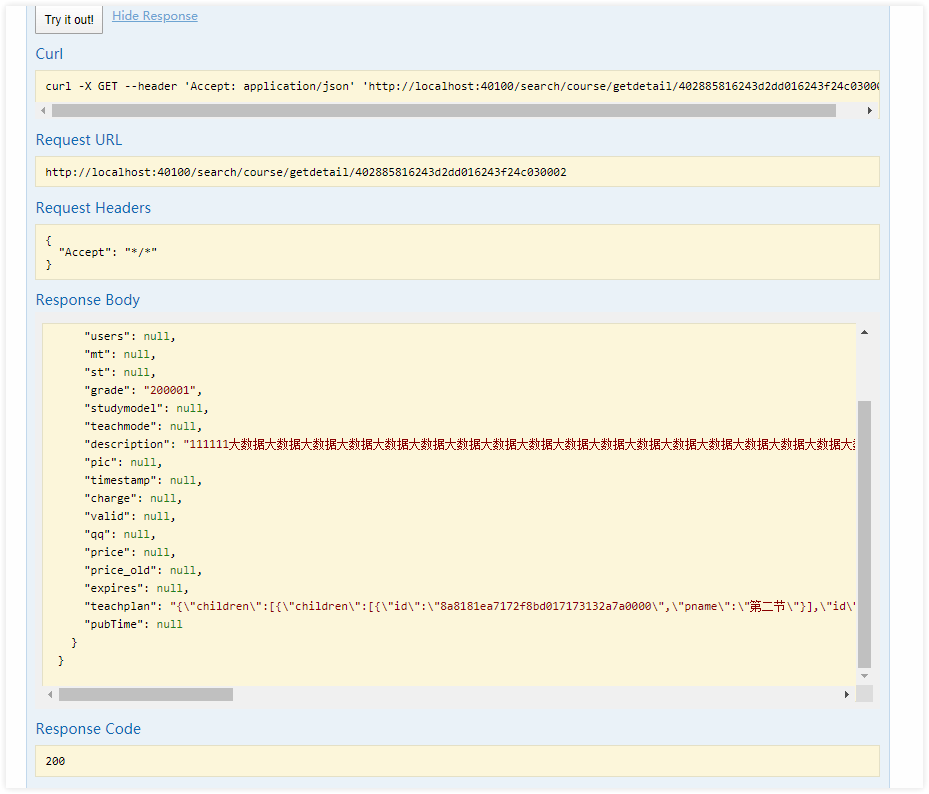Viewport: 929px width, 794px height.
Task: Click the 'Curl' section heading
Action: coord(49,54)
